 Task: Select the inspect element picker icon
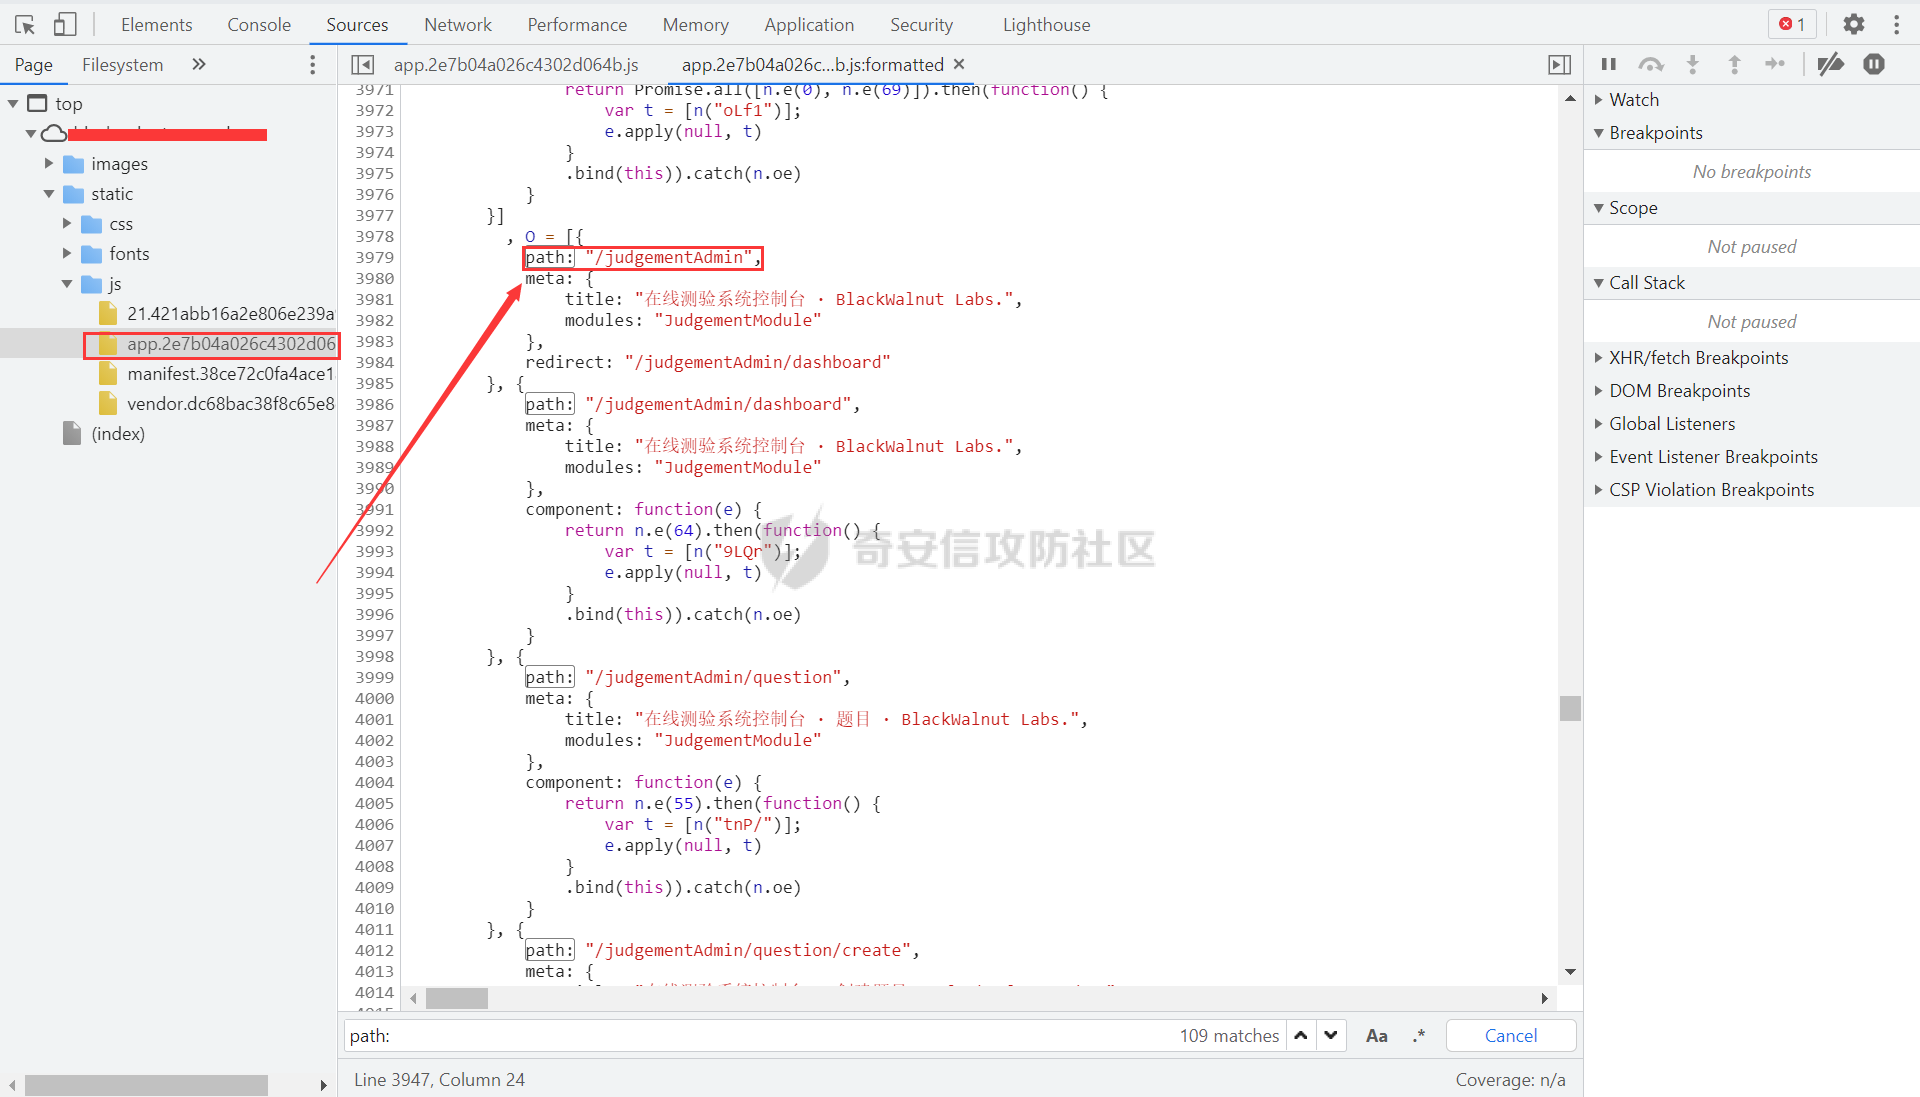click(x=25, y=24)
